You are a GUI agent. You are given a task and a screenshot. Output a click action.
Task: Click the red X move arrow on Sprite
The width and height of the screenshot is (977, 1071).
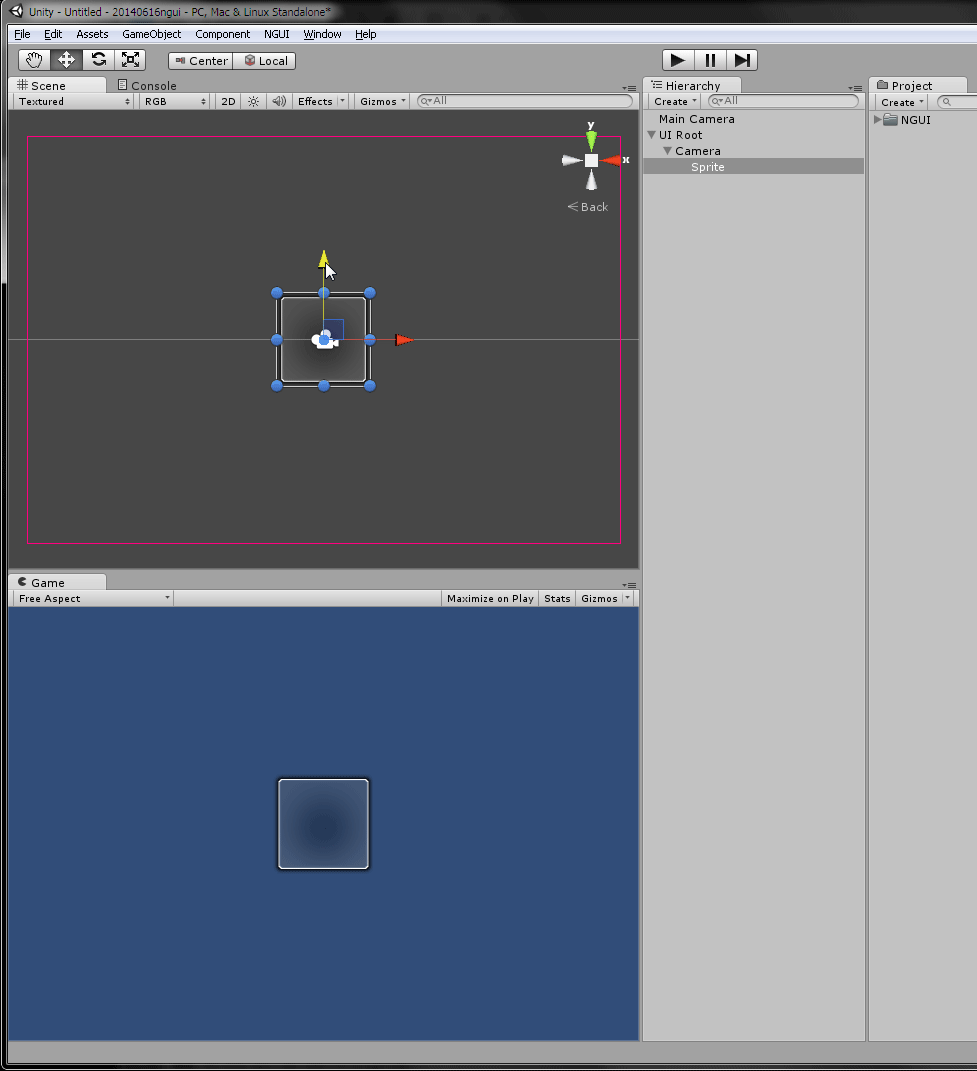point(404,339)
